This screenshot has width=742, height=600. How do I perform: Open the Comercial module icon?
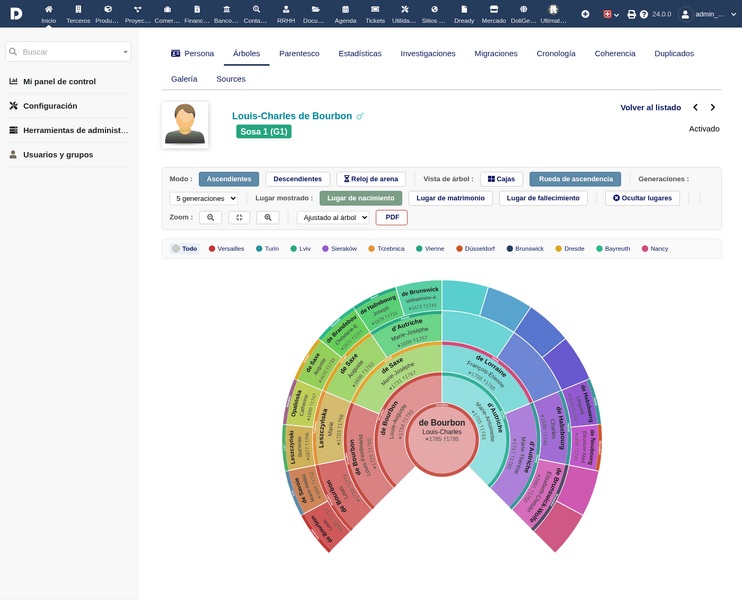point(167,9)
